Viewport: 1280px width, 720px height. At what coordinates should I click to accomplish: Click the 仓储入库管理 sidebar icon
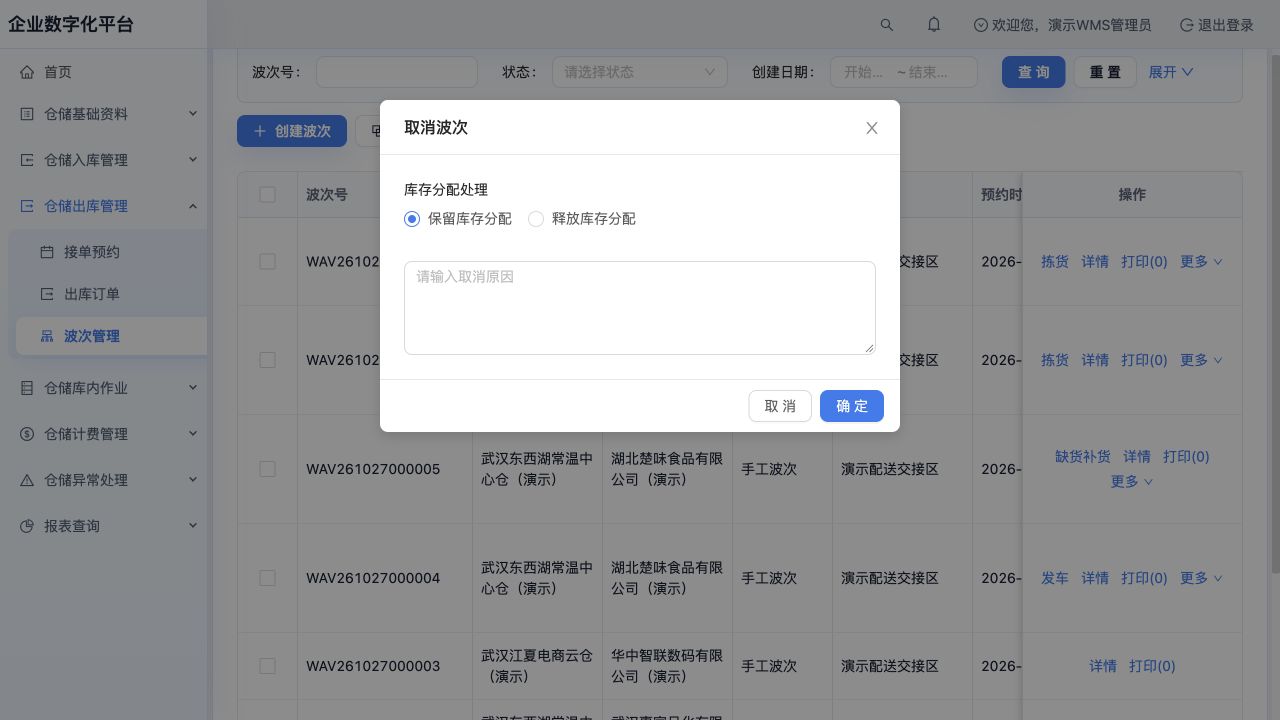tap(27, 160)
